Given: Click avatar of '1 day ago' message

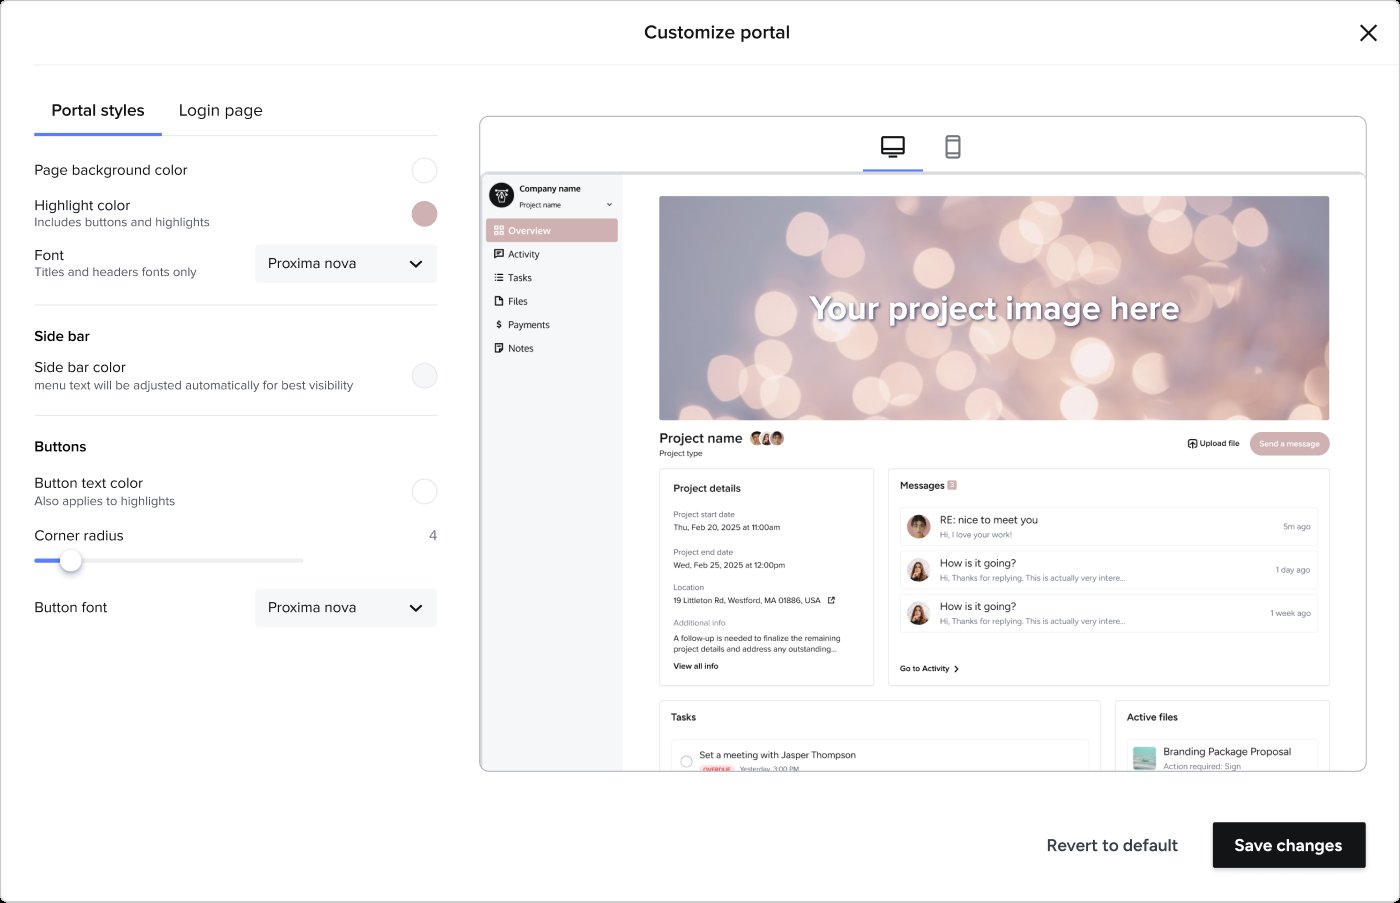Looking at the screenshot, I should [919, 570].
